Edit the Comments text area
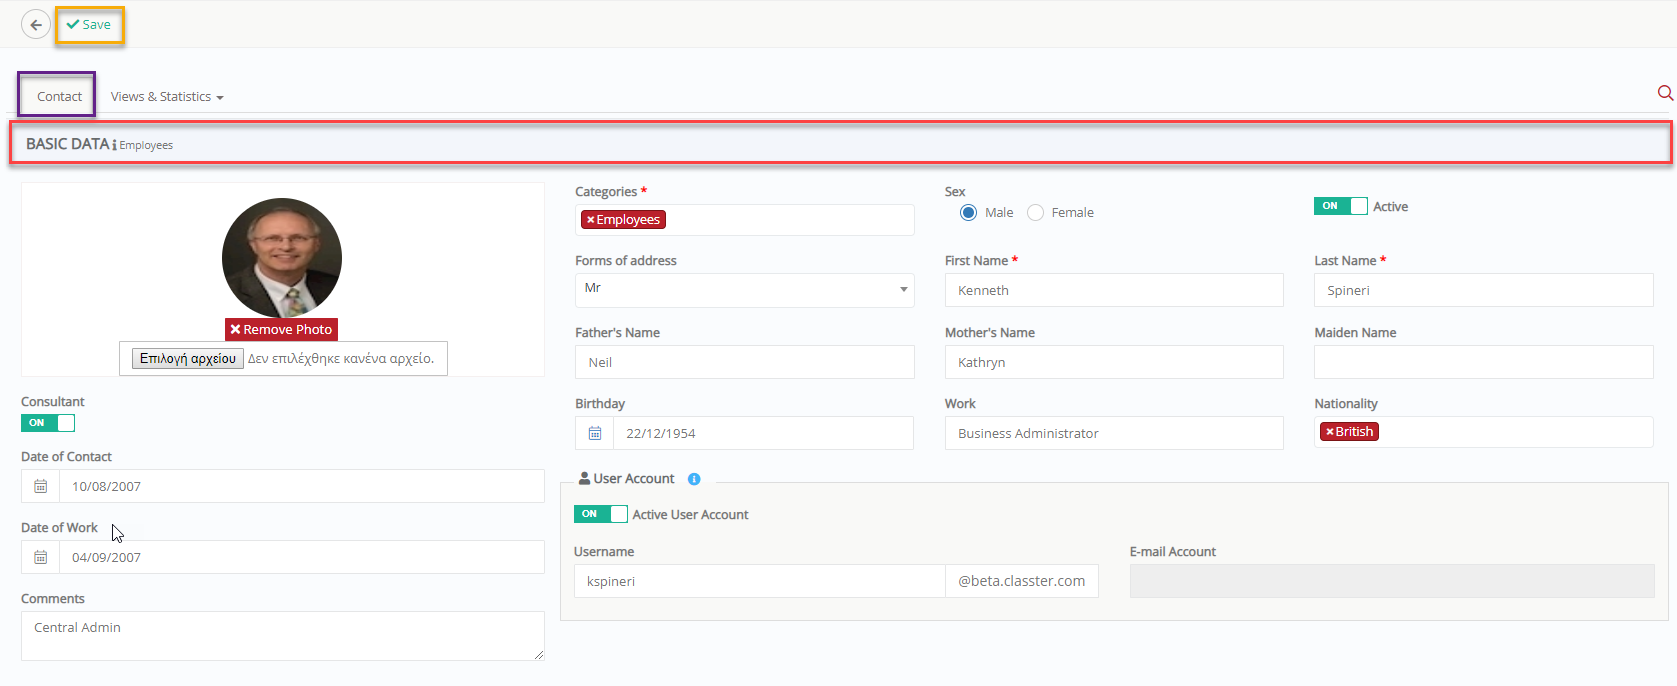 click(283, 636)
